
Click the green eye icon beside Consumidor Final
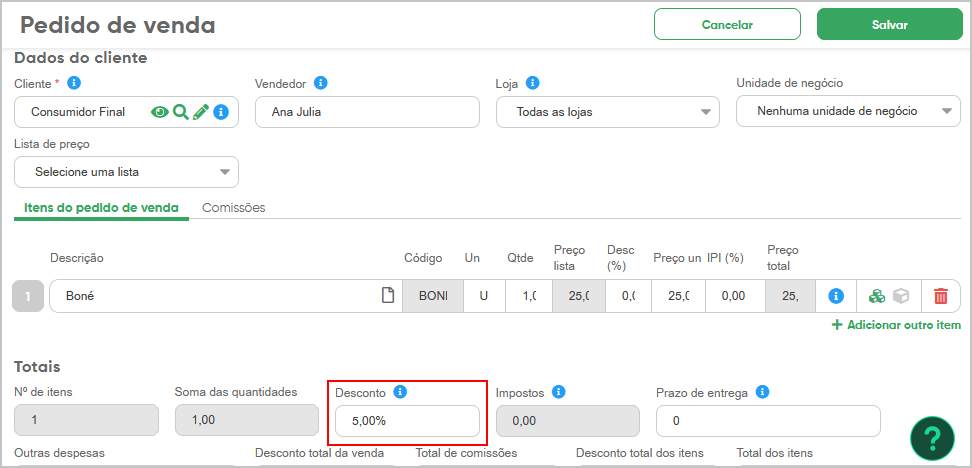pyautogui.click(x=160, y=112)
